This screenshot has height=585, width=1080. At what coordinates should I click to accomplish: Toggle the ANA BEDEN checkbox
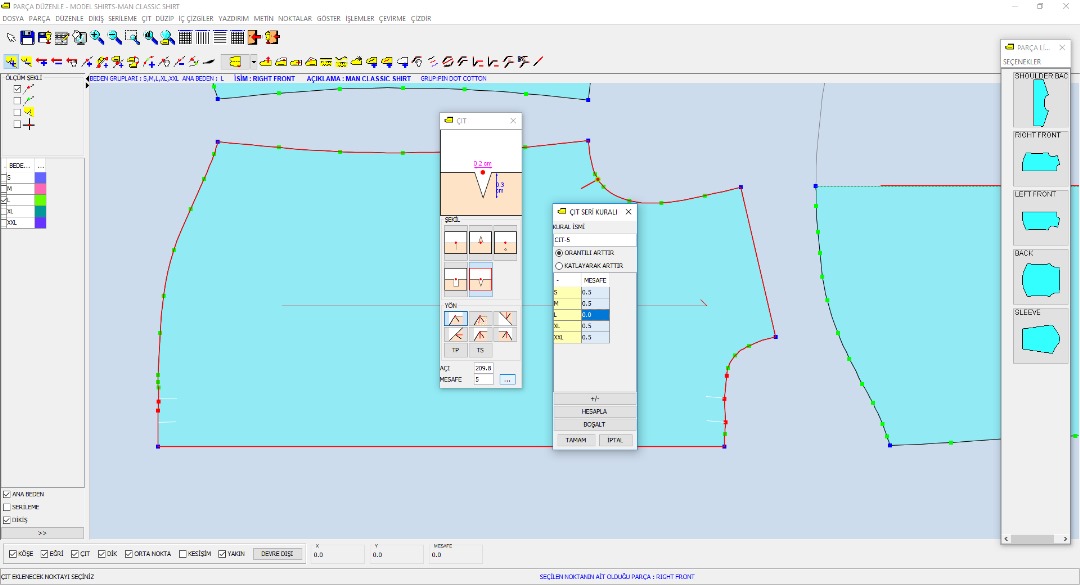pyautogui.click(x=7, y=494)
